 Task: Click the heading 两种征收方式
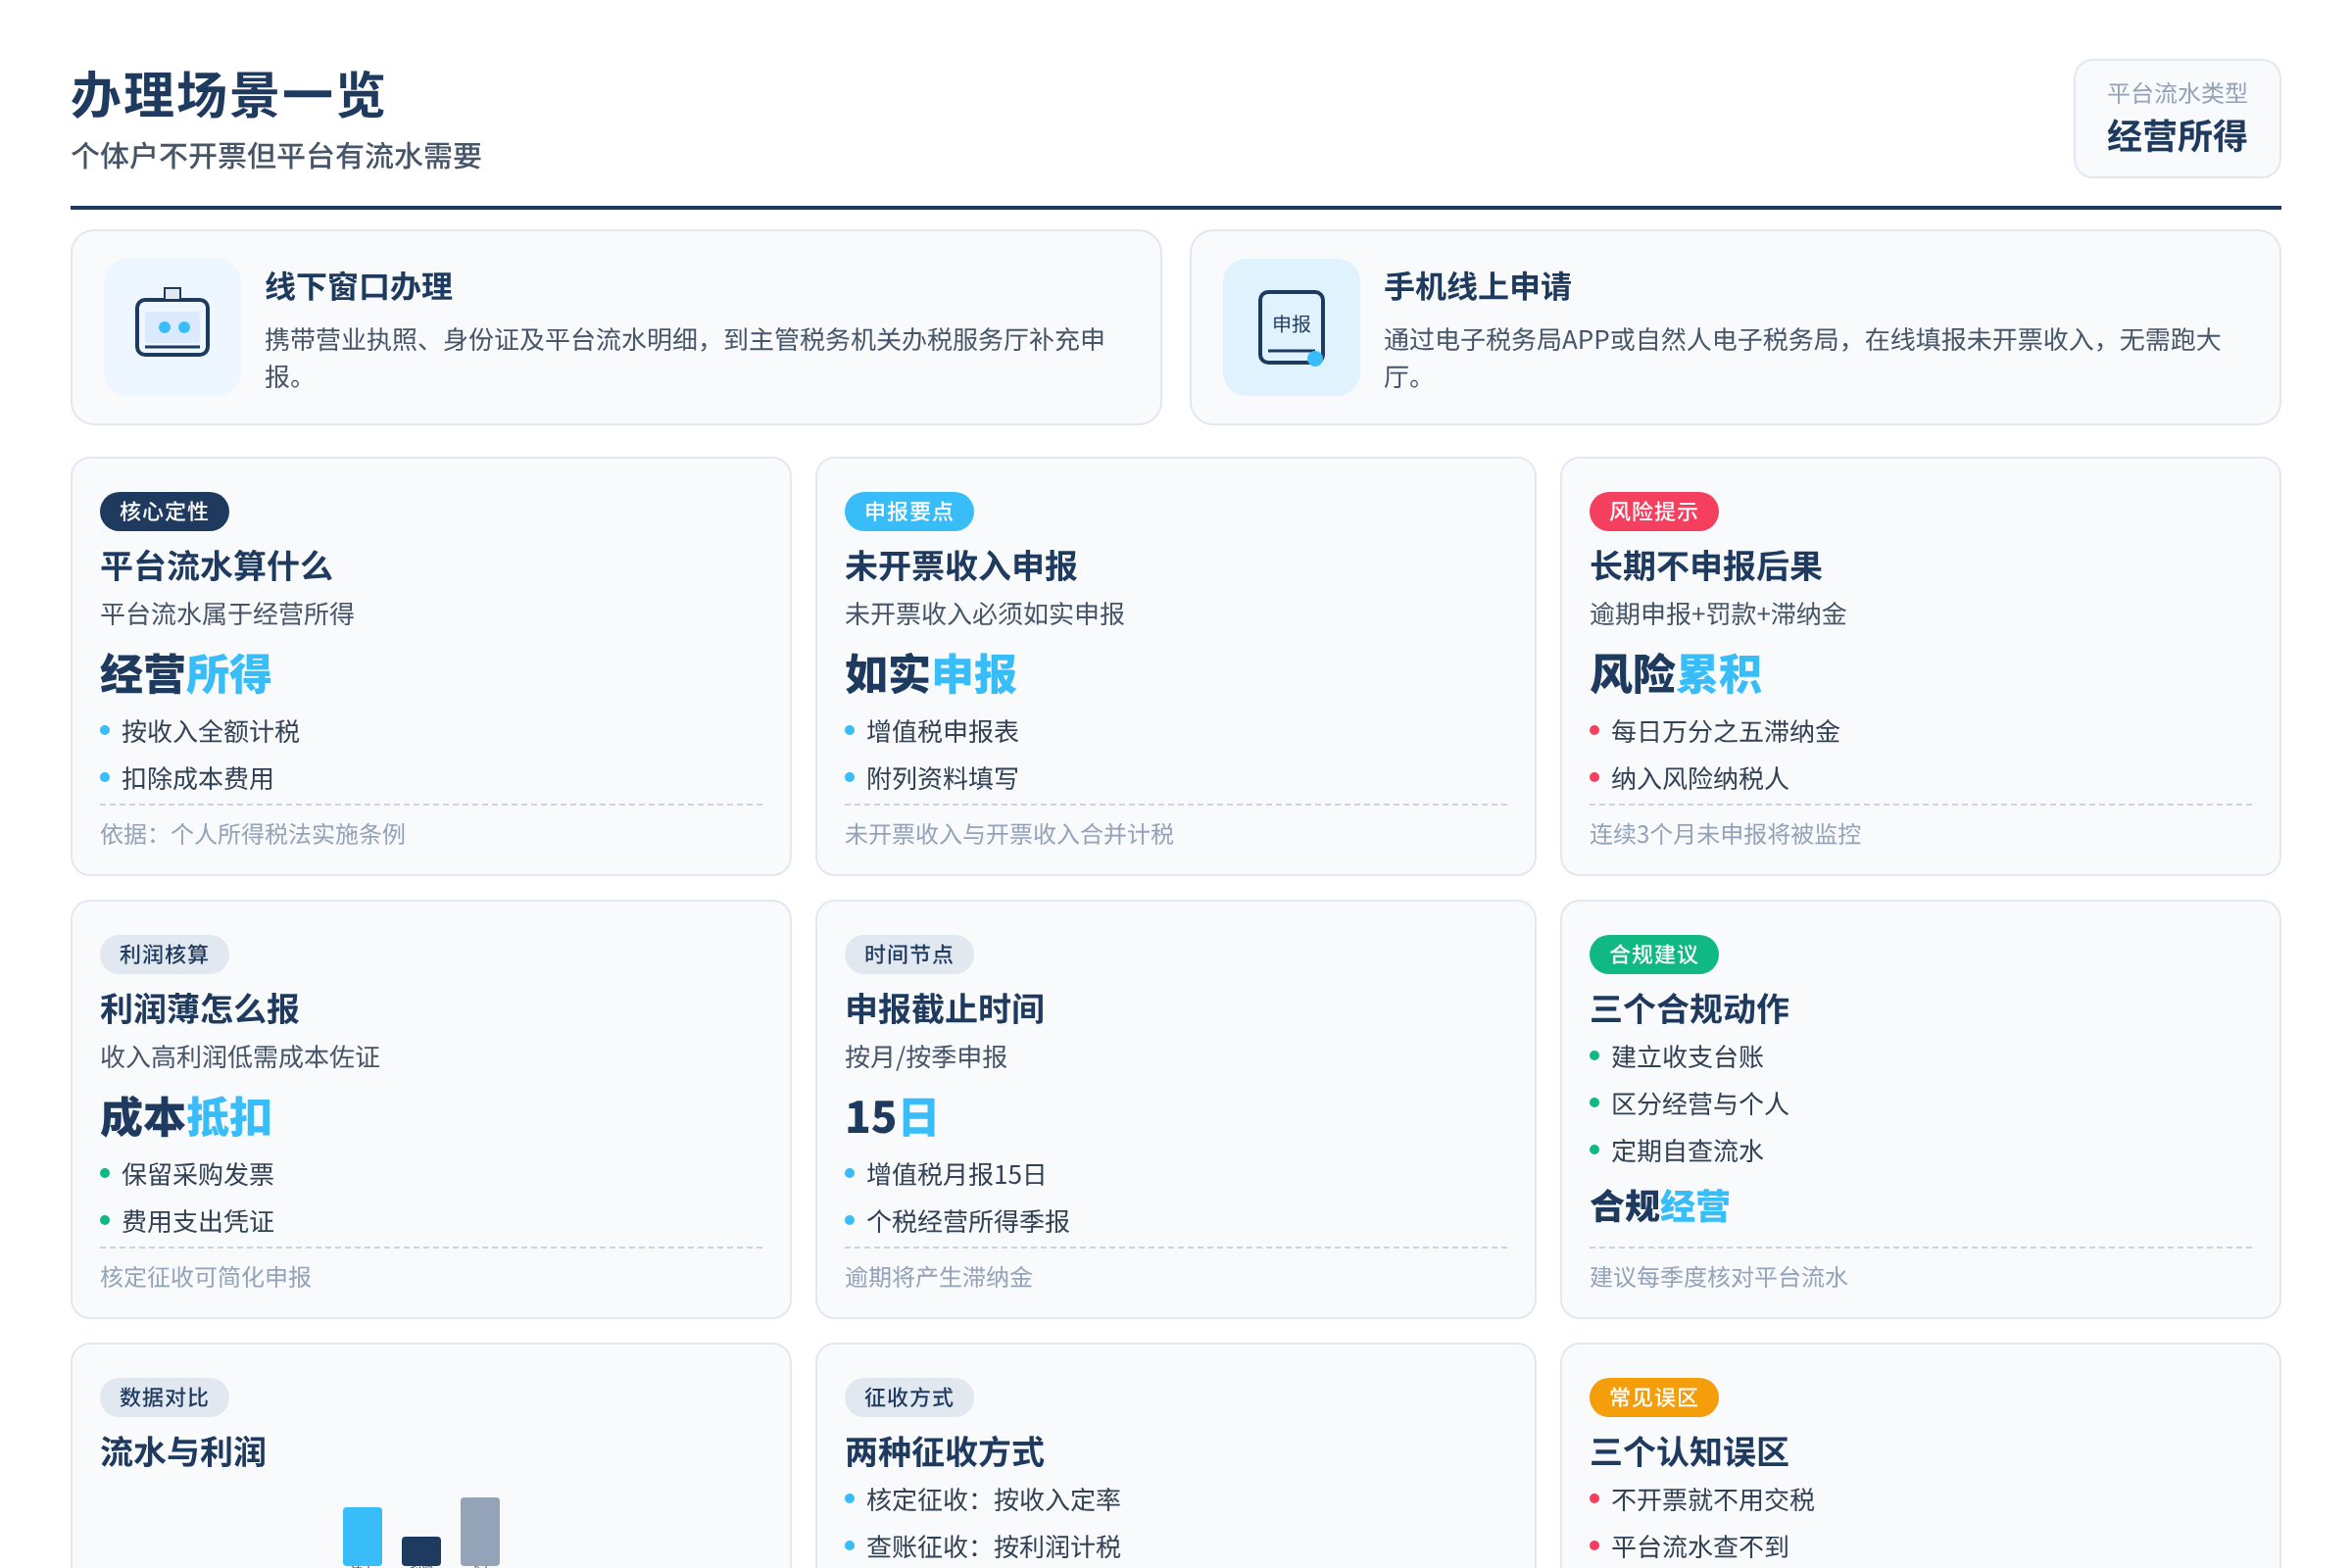945,1453
